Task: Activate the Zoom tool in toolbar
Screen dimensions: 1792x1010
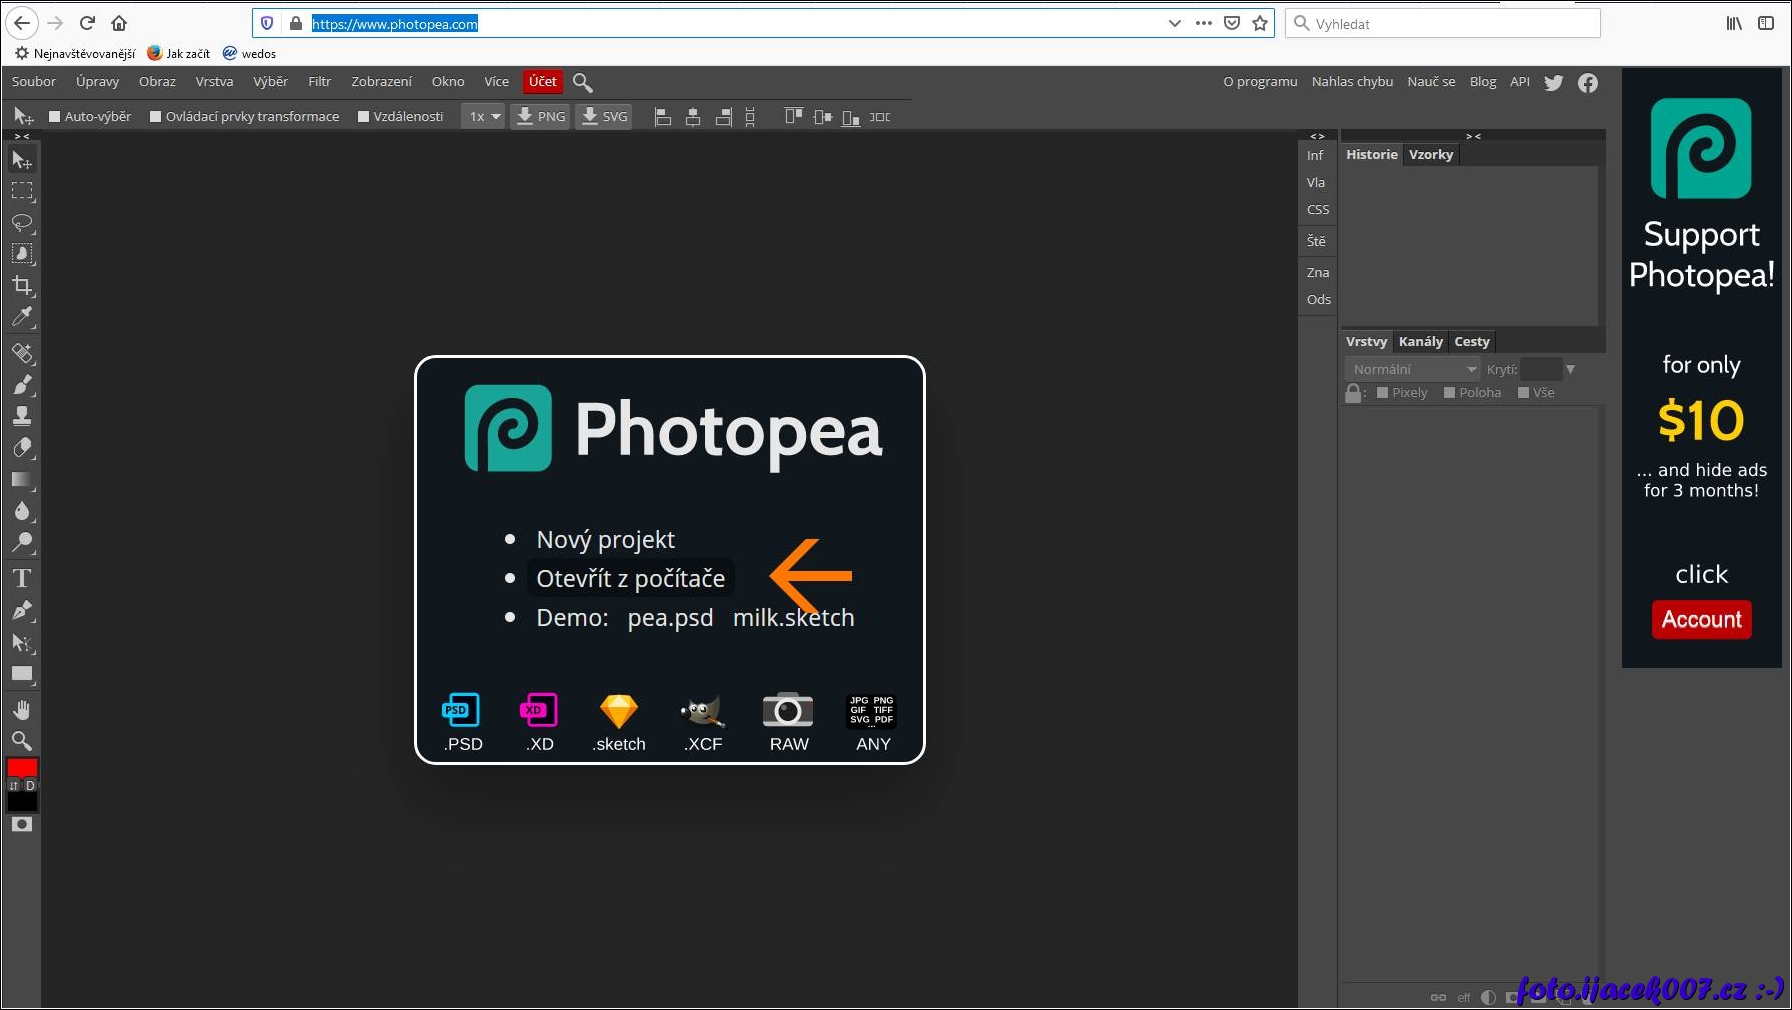Action: tap(22, 741)
